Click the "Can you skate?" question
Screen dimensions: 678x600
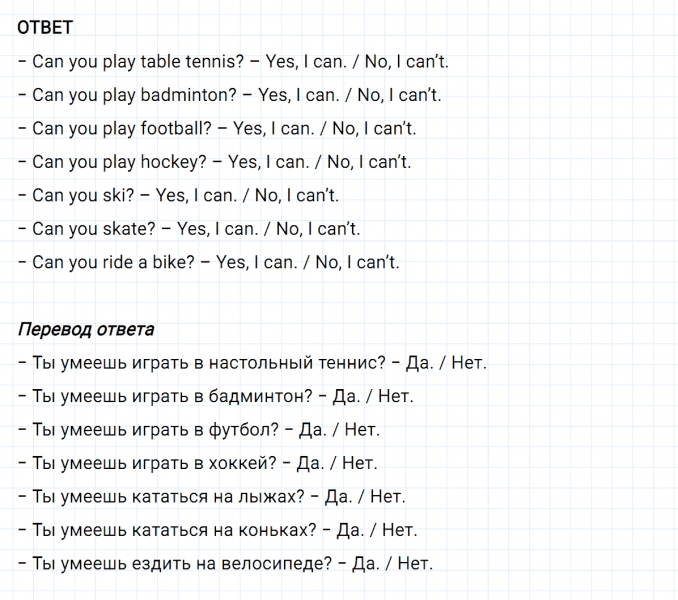[93, 229]
